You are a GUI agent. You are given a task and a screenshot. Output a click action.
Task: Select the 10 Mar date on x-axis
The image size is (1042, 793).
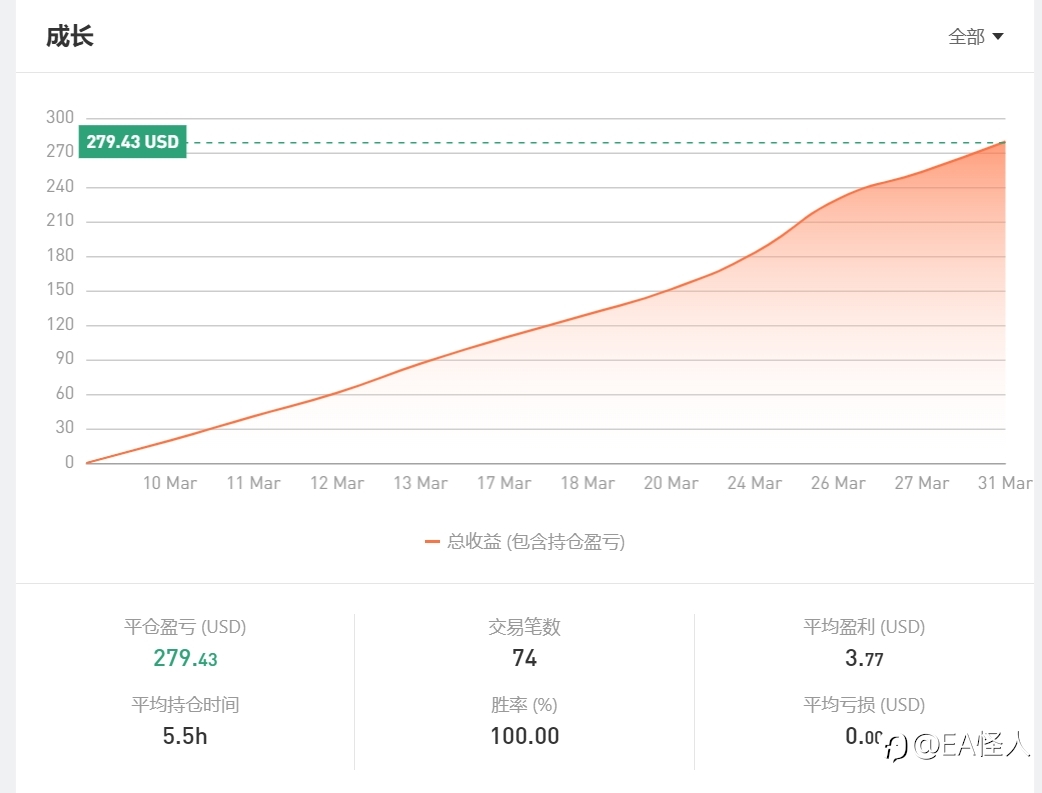tap(169, 483)
